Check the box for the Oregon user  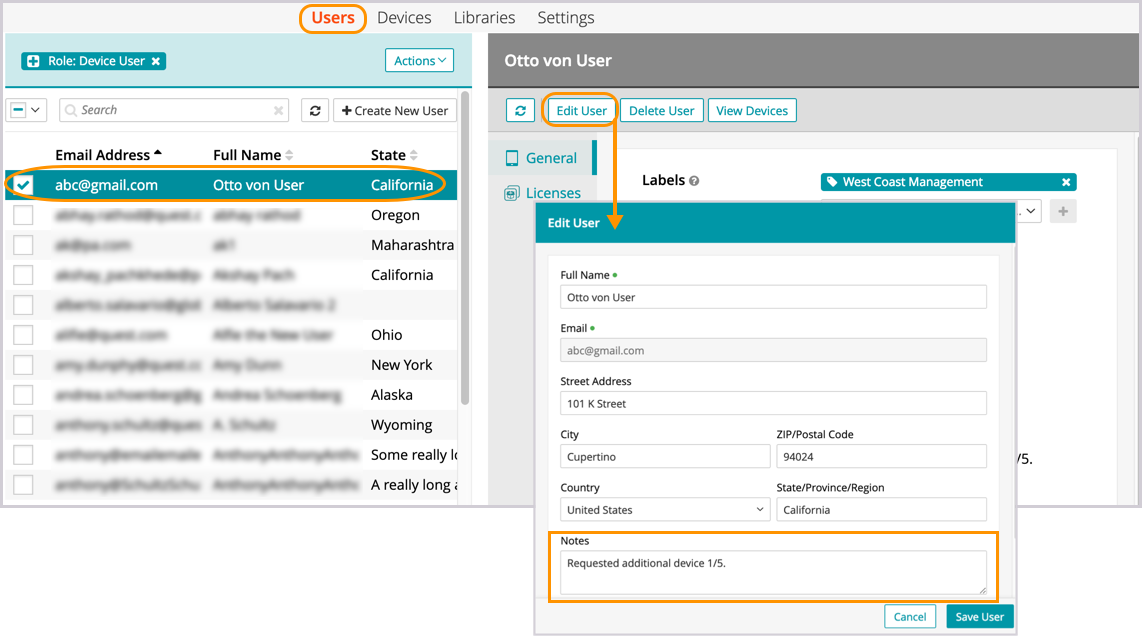coord(23,215)
